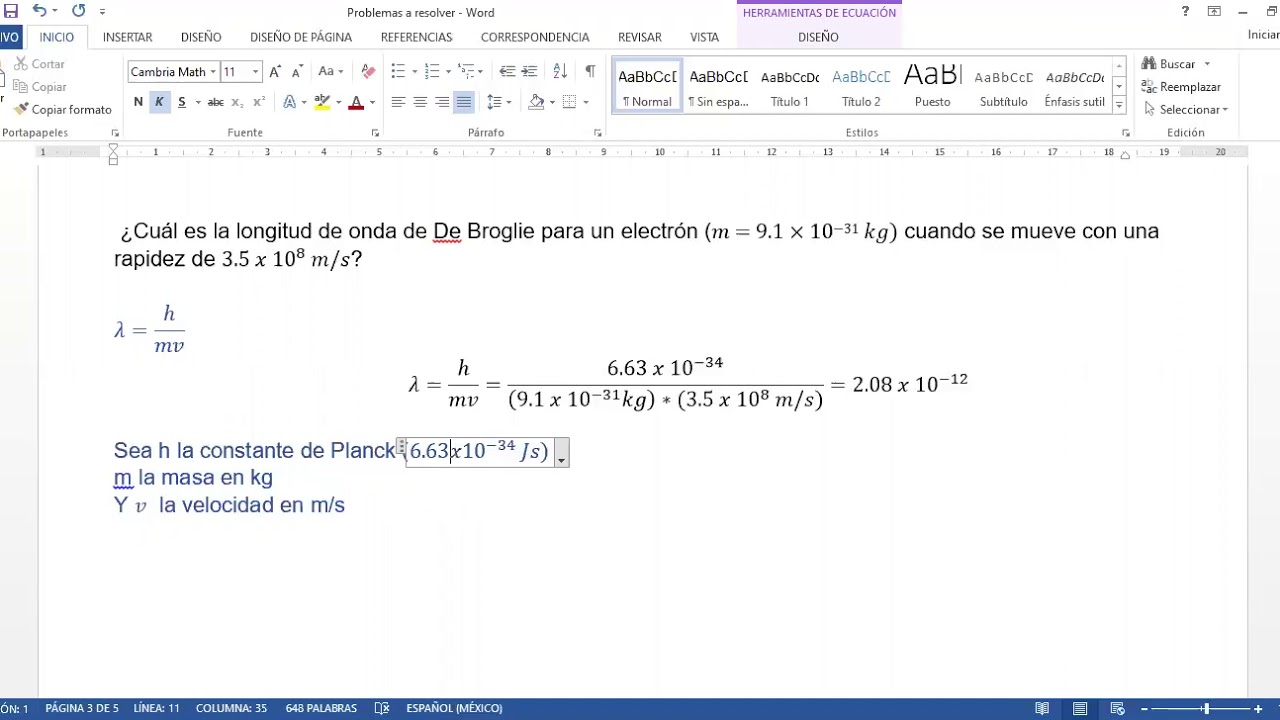Apply paragraph shading with the paint bucket
1280x720 pixels.
pyautogui.click(x=536, y=102)
